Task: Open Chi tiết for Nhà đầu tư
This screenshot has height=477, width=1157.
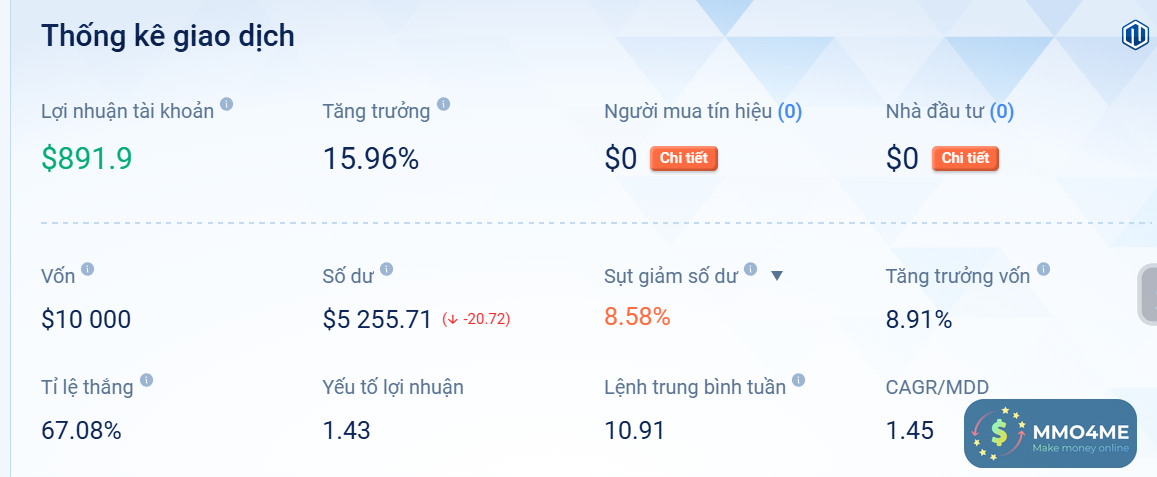Action: (965, 158)
